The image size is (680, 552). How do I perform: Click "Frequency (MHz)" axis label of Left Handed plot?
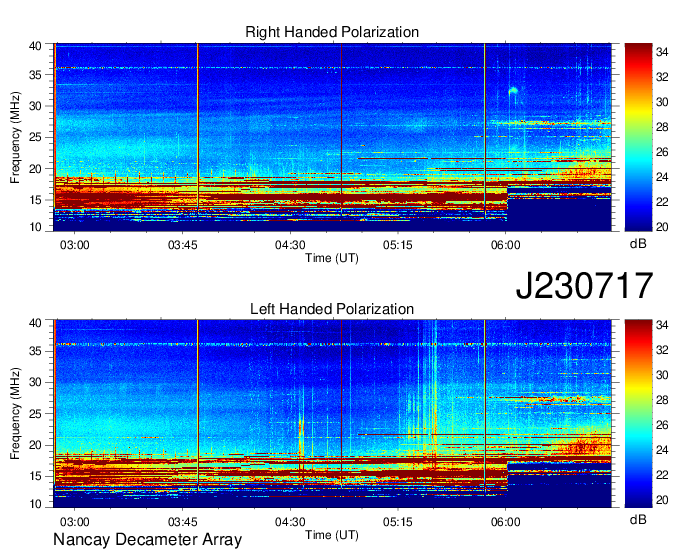pos(15,414)
